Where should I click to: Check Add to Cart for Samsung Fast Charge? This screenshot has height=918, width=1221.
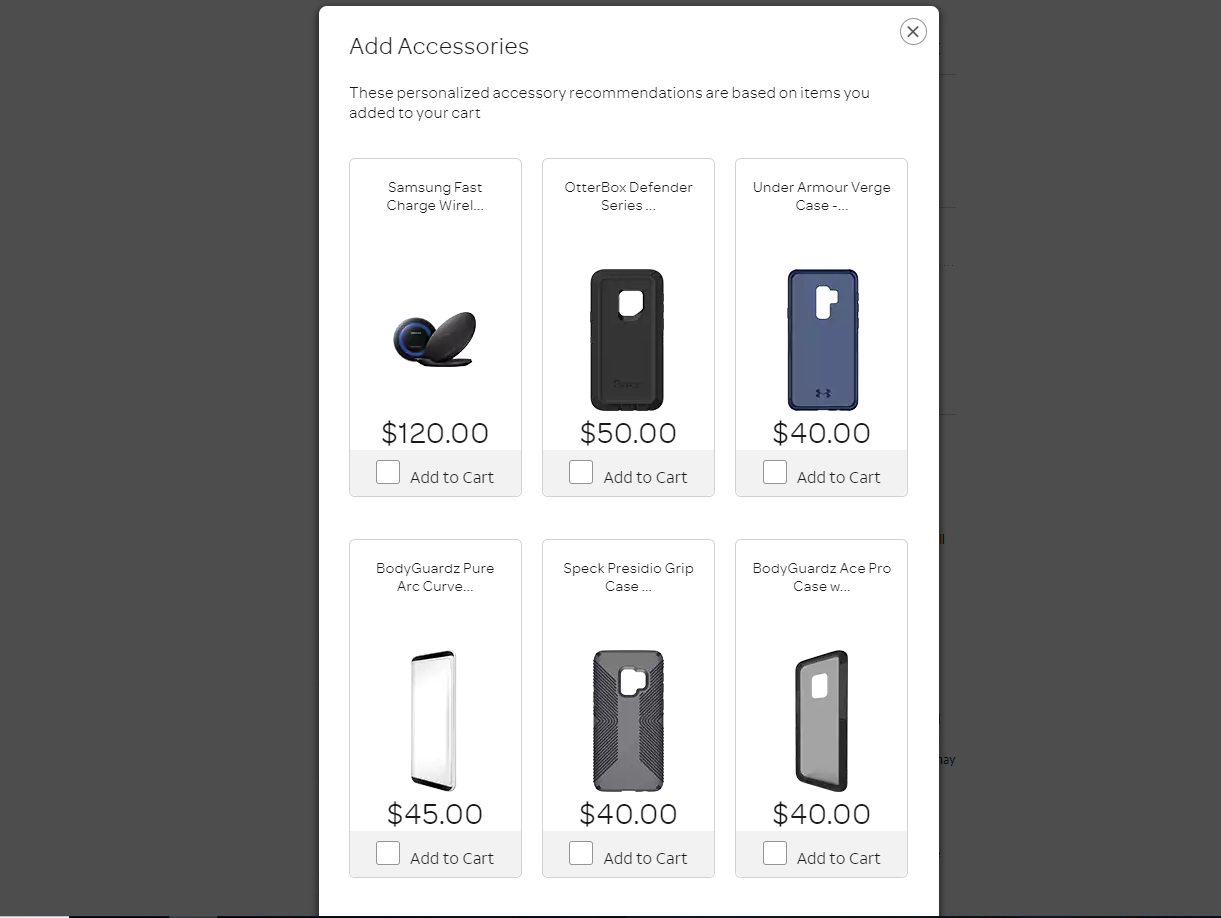point(388,472)
